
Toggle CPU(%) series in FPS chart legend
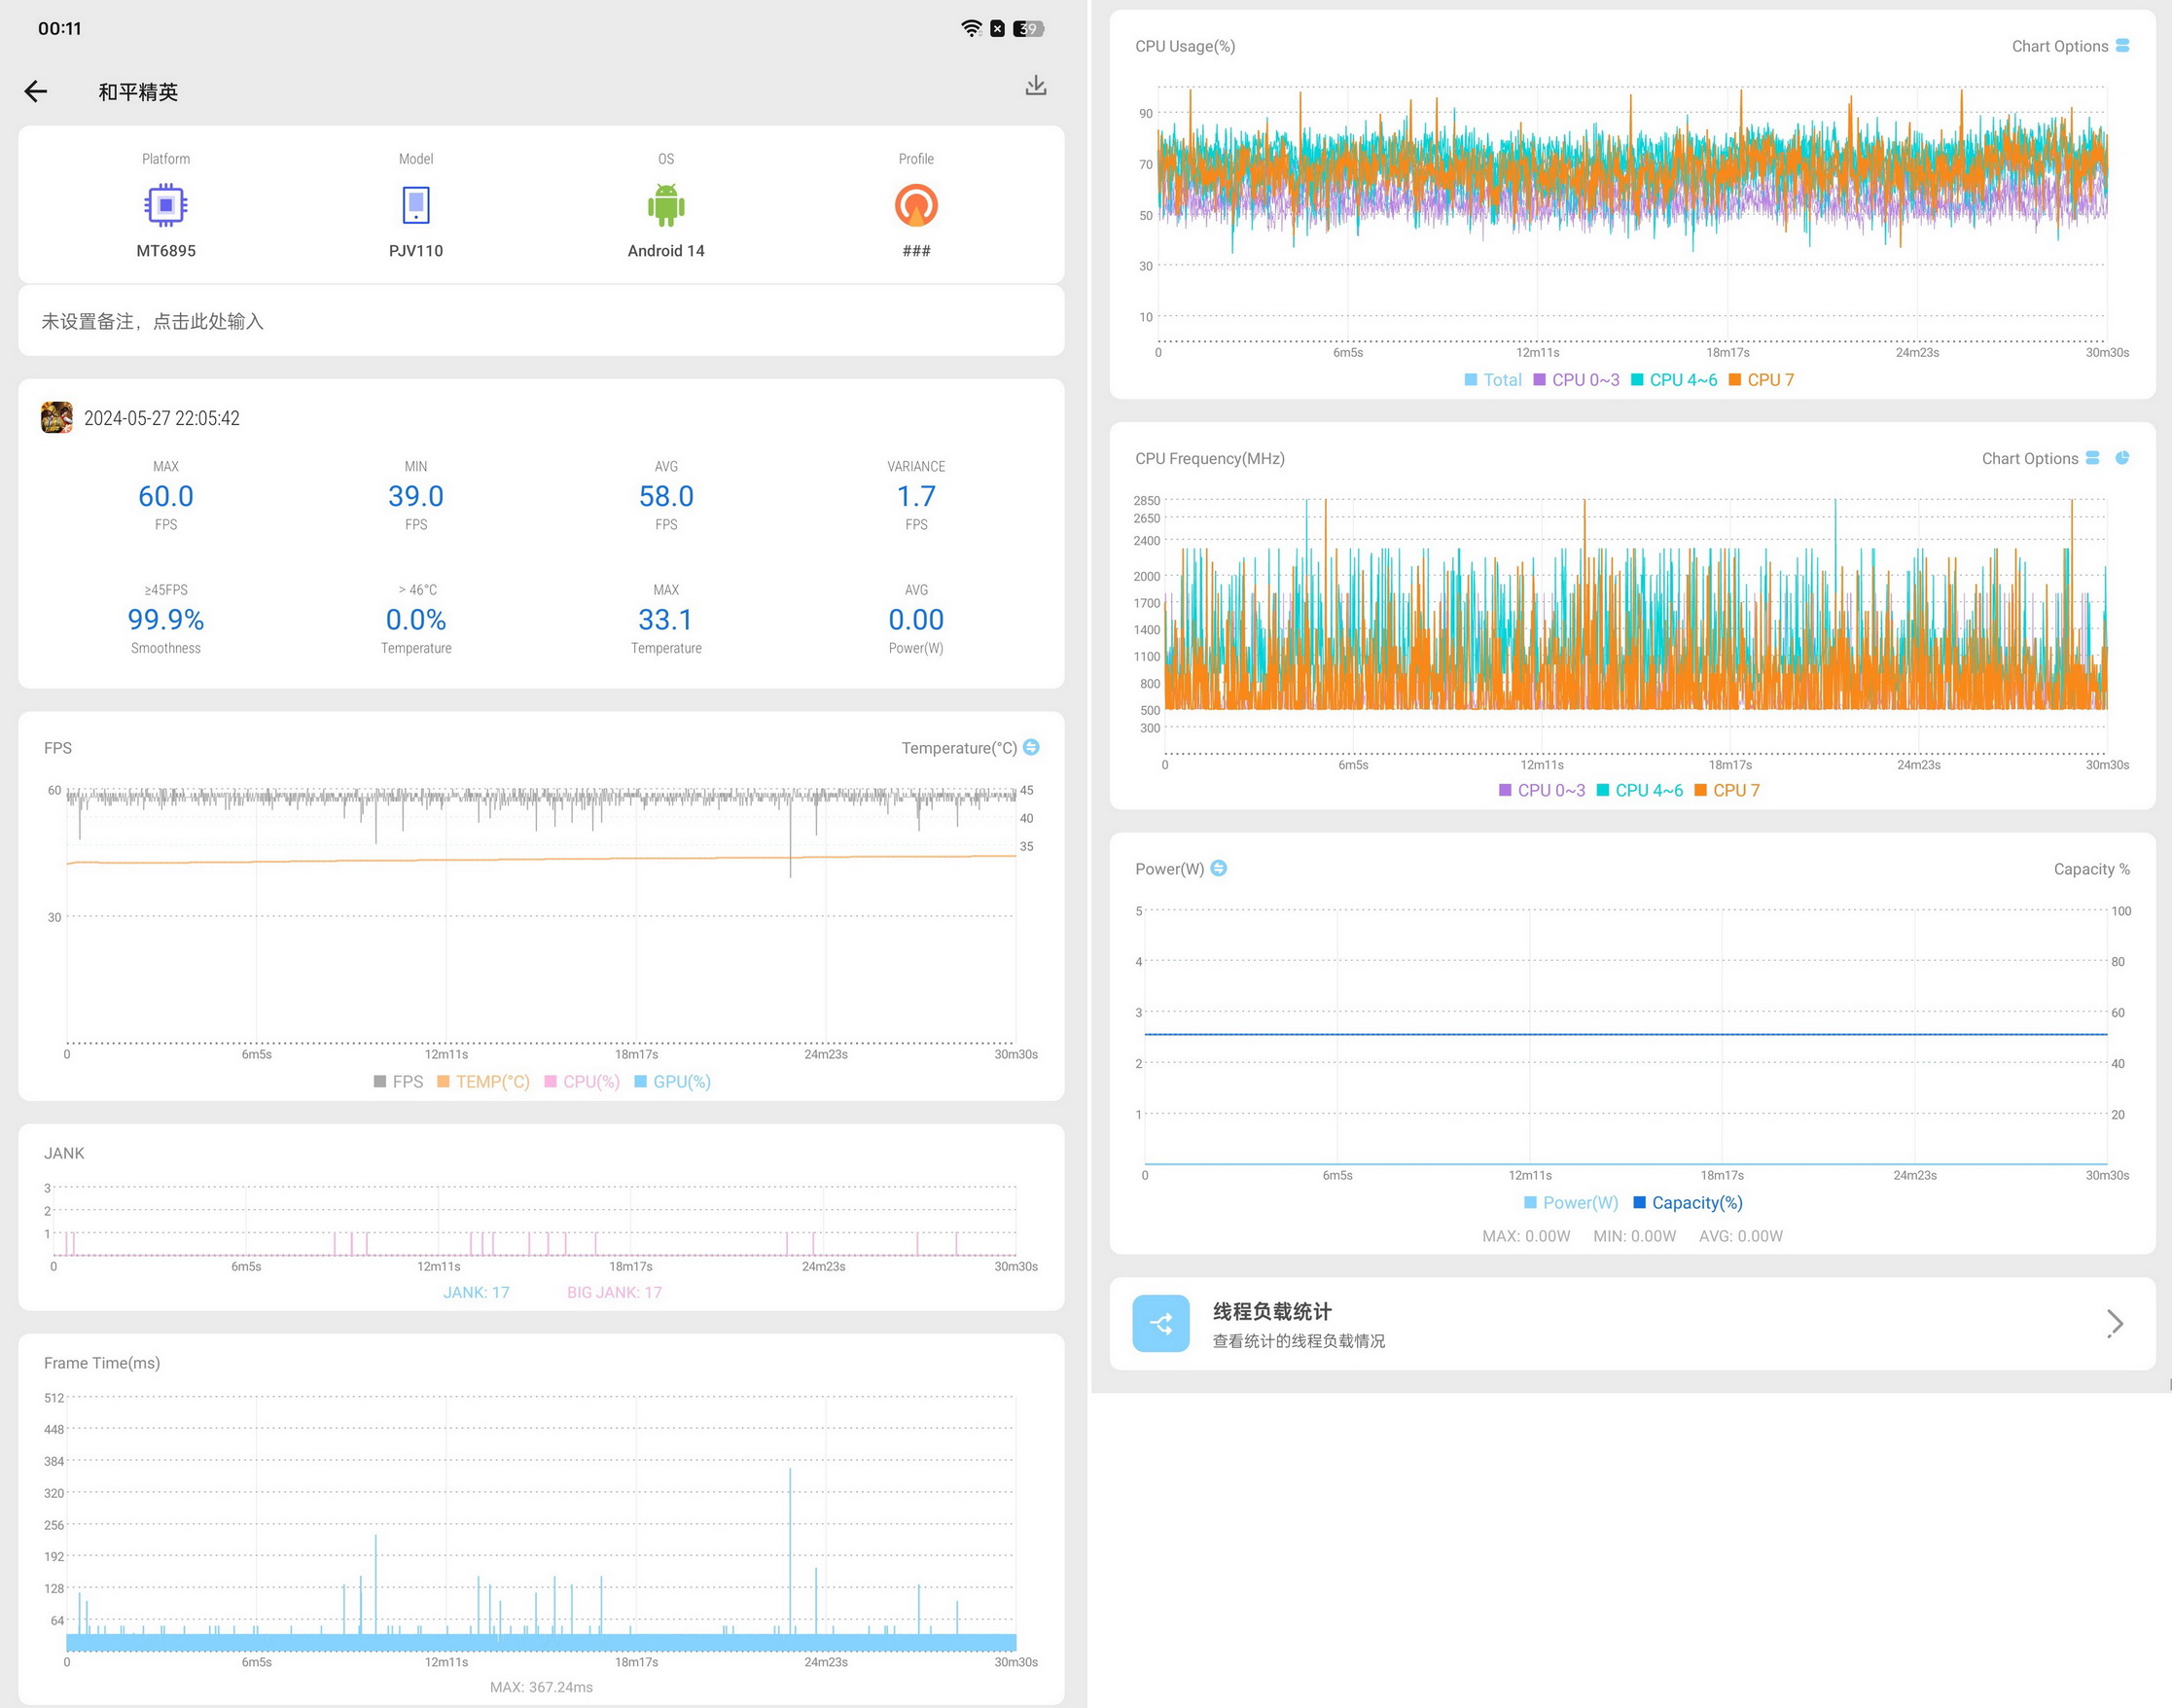point(582,1081)
